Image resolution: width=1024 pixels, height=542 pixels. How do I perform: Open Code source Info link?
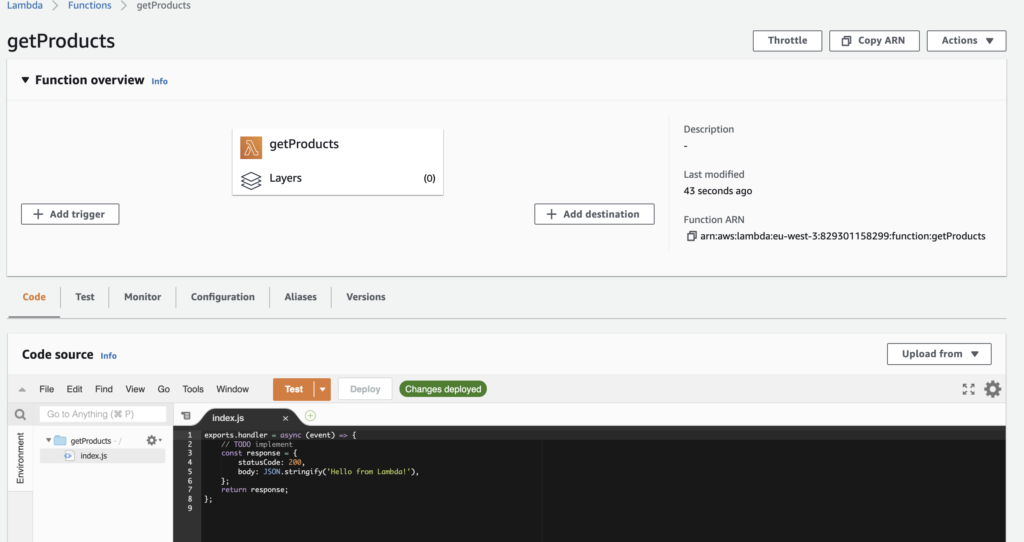point(108,355)
